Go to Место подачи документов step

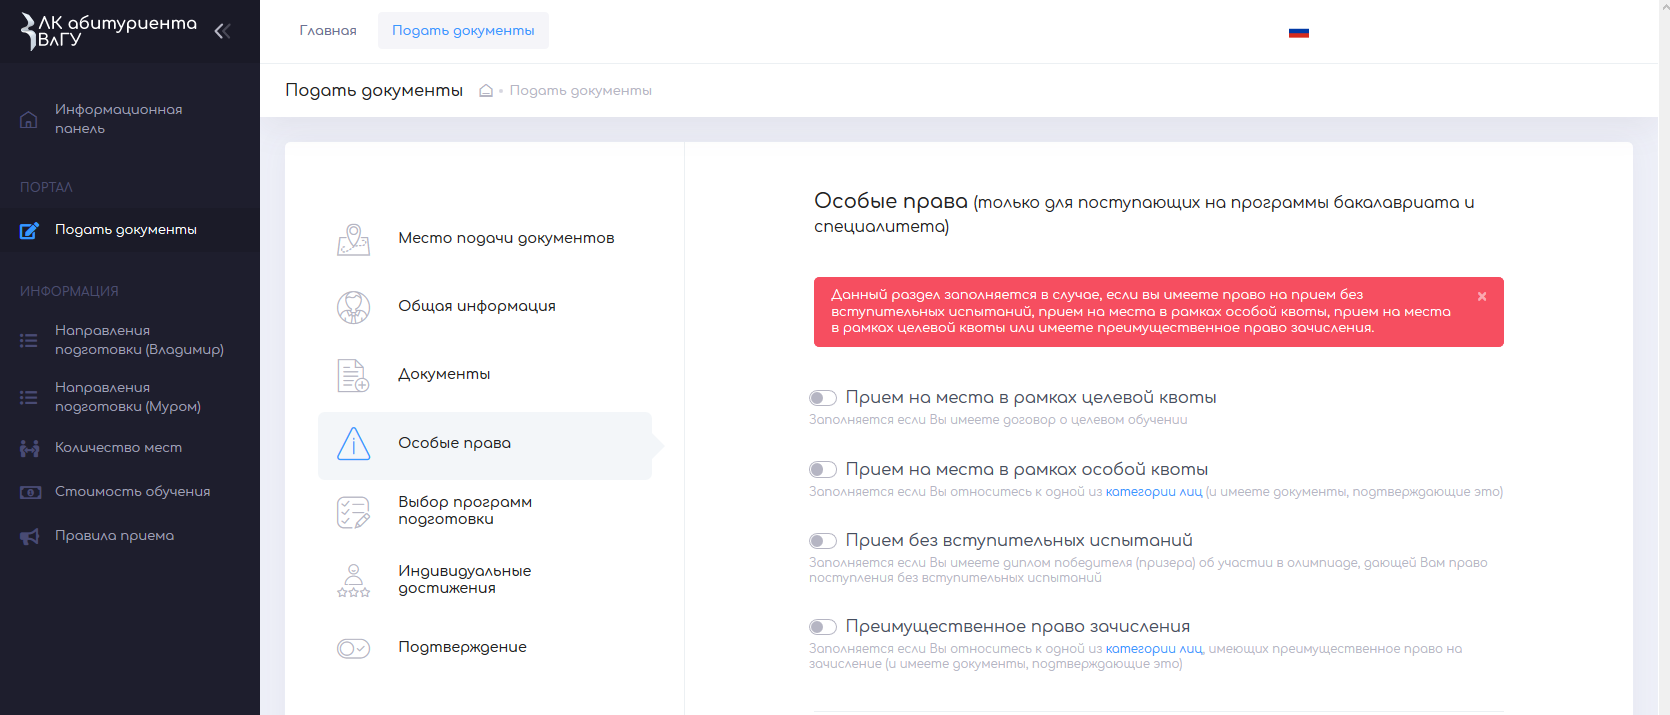pyautogui.click(x=485, y=239)
